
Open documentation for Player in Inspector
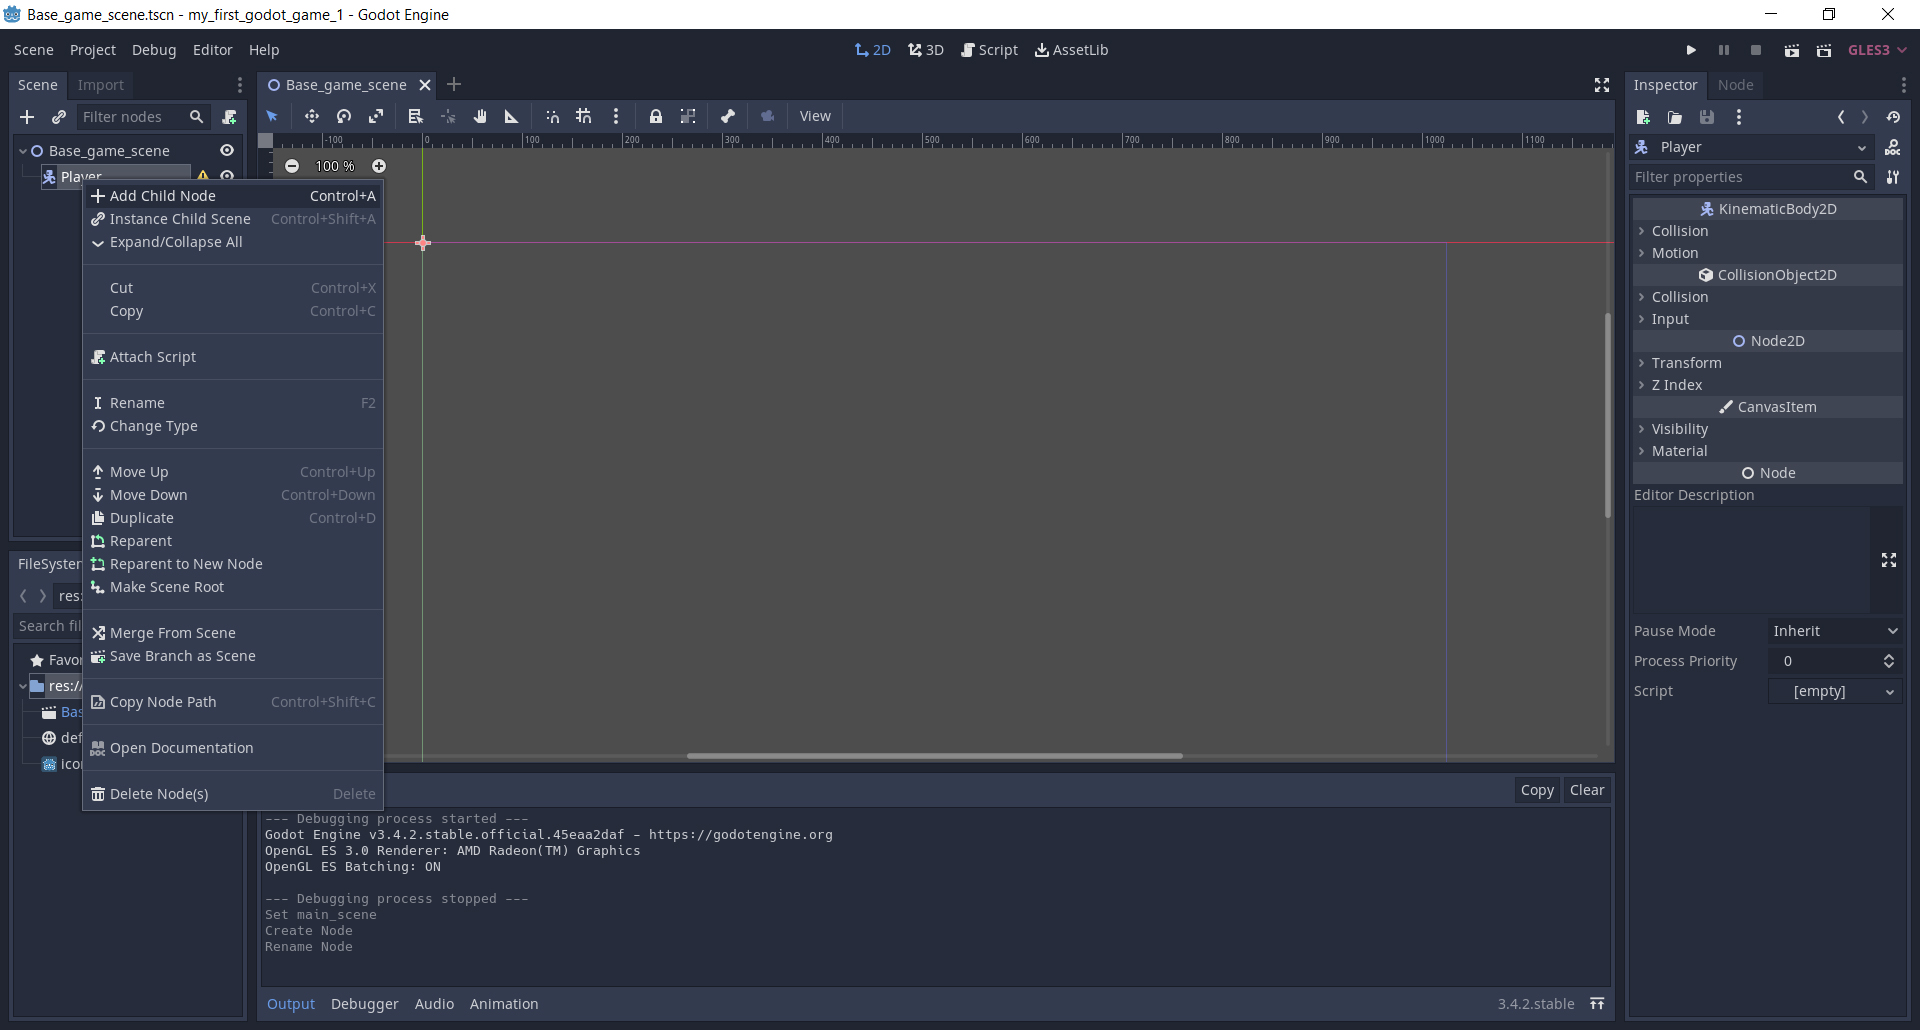(x=1893, y=147)
